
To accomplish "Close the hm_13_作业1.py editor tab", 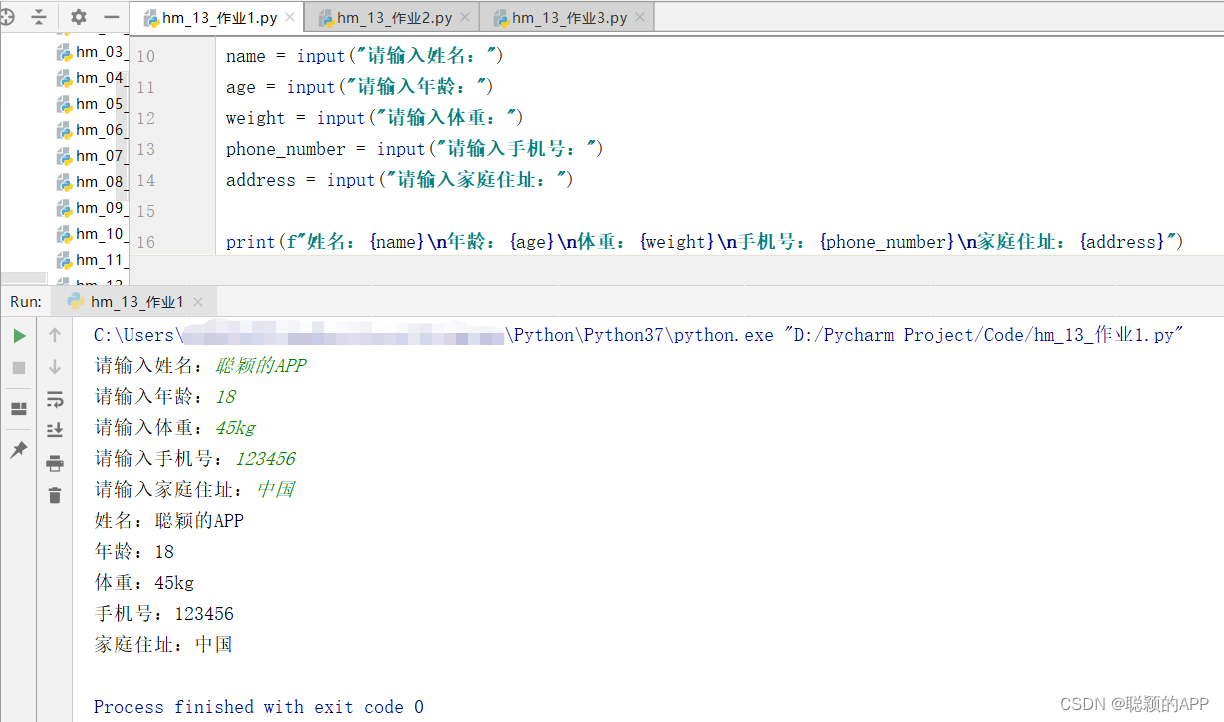I will 291,18.
